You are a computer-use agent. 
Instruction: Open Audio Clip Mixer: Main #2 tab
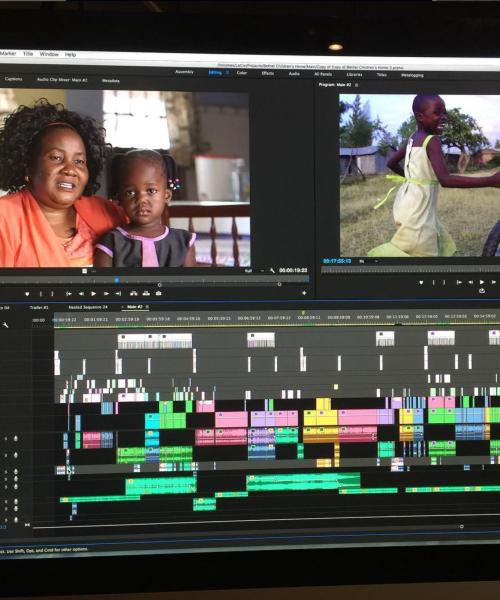click(62, 80)
